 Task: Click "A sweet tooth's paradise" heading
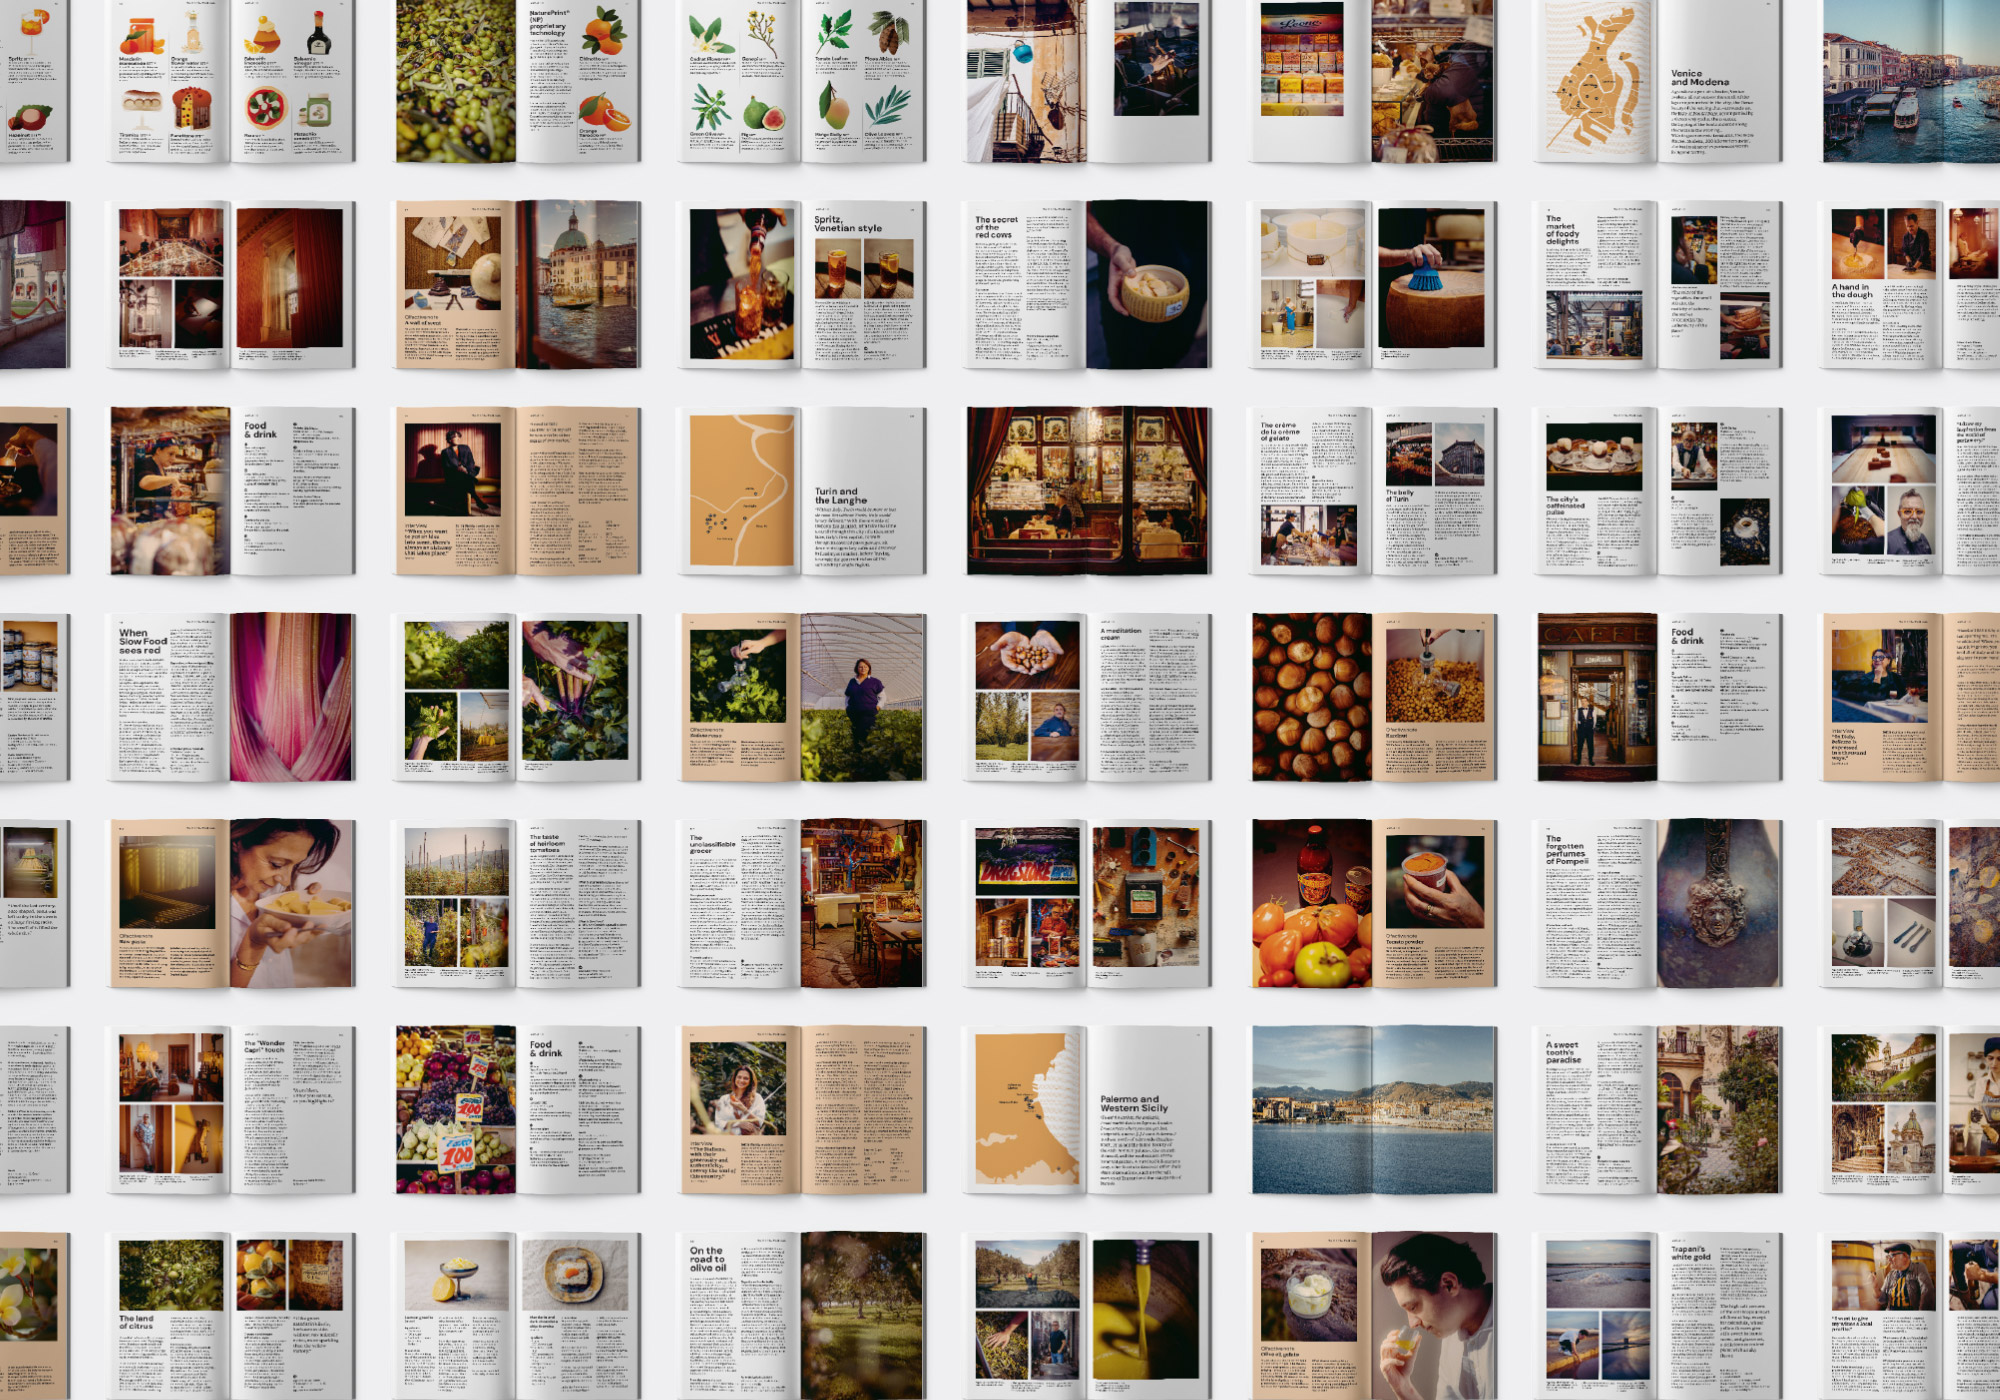click(1565, 1052)
